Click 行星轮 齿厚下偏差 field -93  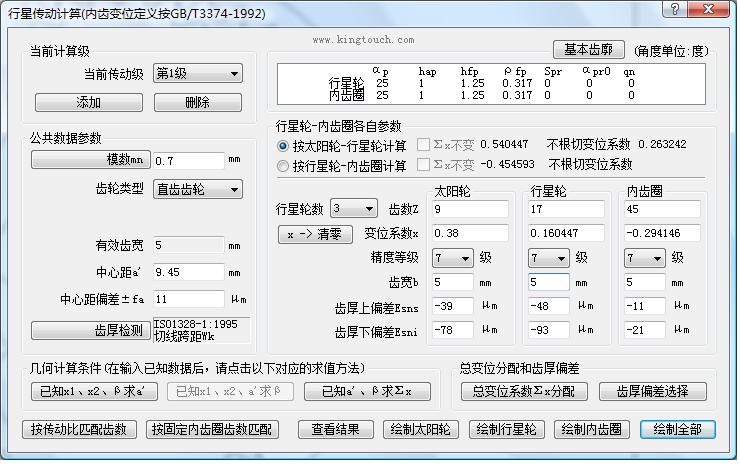548,330
